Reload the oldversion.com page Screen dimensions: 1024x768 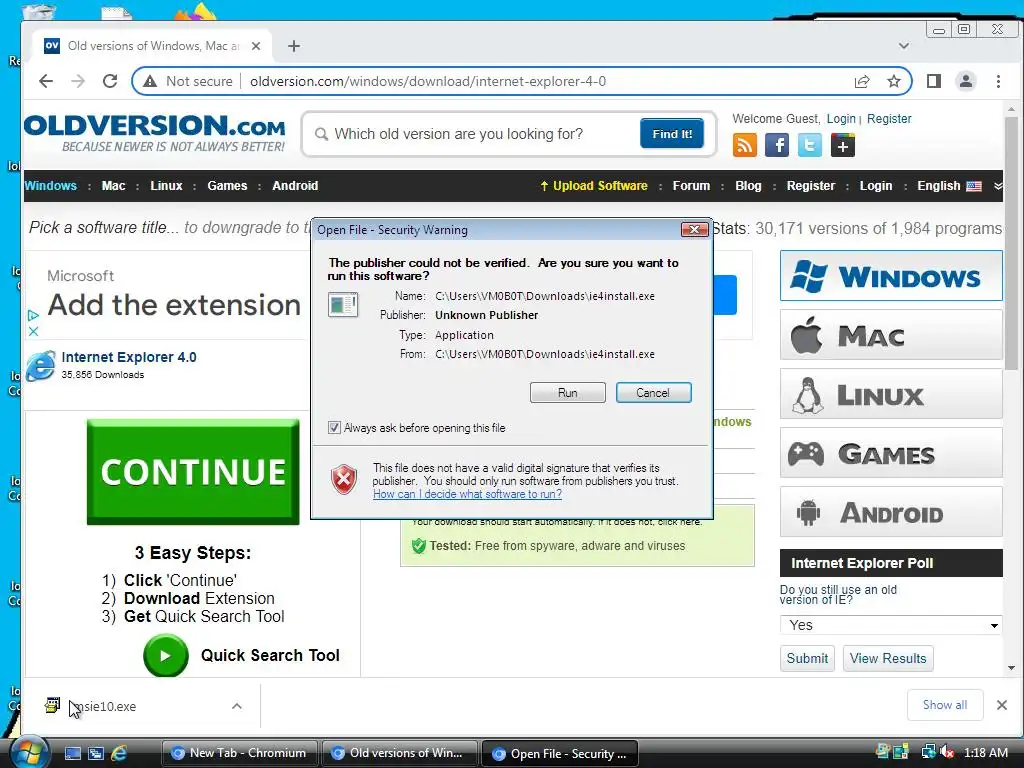point(110,81)
